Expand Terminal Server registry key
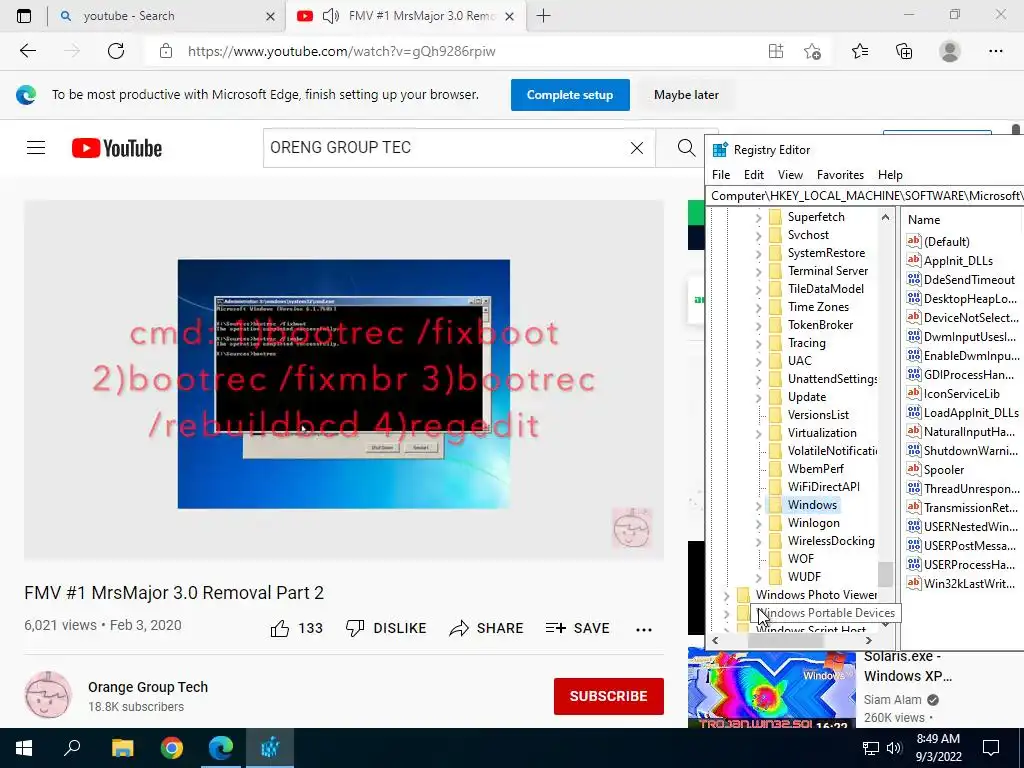 pyautogui.click(x=758, y=271)
